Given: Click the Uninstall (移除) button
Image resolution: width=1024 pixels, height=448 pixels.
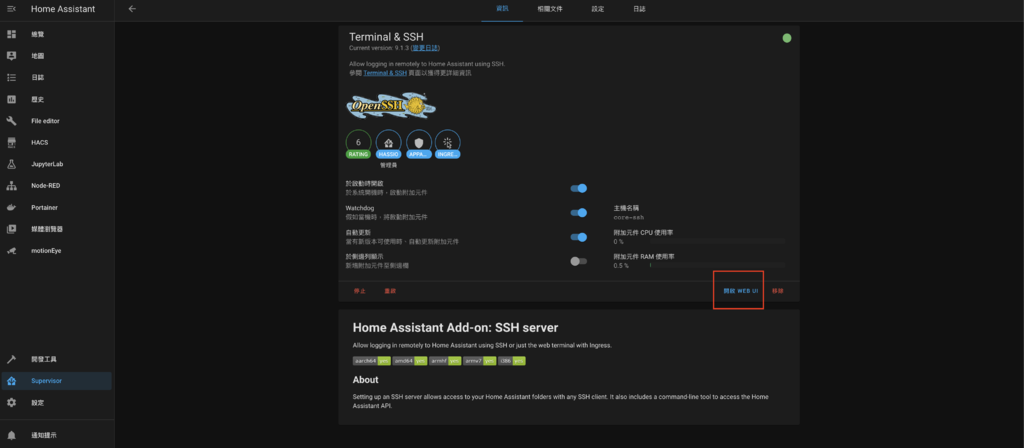Looking at the screenshot, I should pos(777,291).
